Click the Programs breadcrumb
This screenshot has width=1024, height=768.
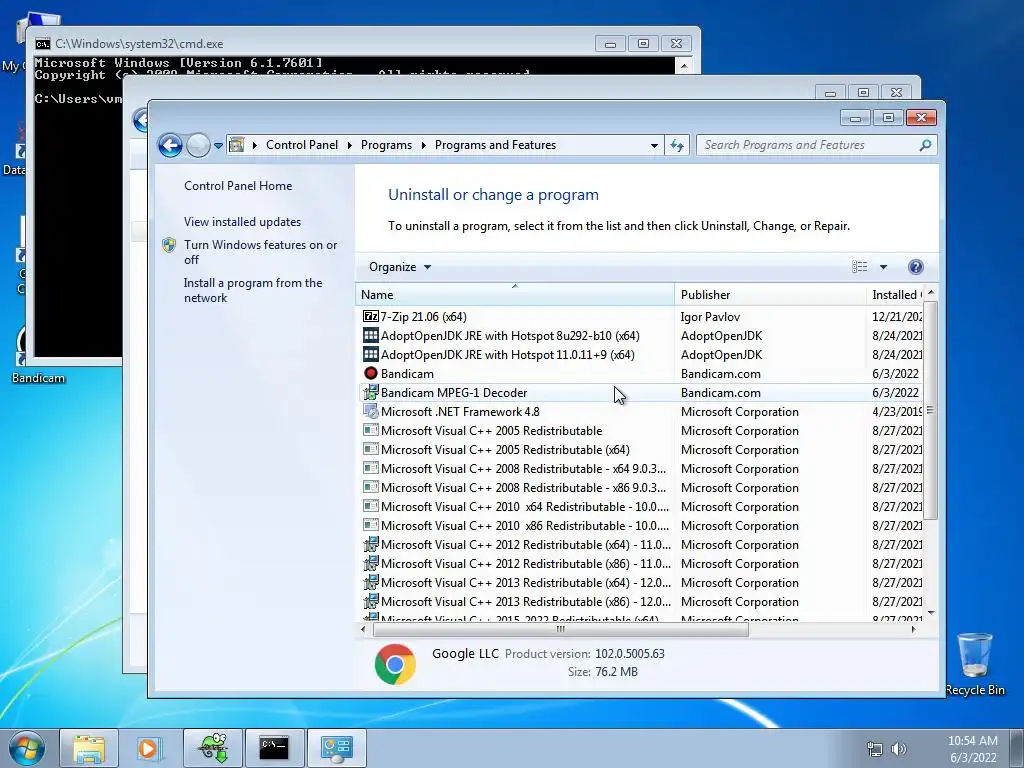[x=386, y=145]
